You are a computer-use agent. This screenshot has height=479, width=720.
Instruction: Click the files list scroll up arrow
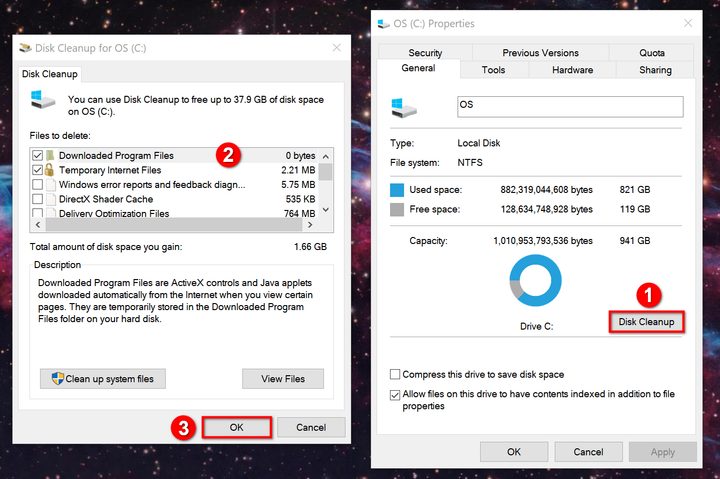tap(326, 157)
